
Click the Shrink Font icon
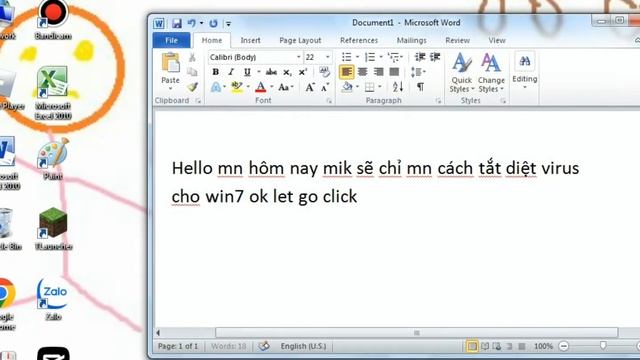[325, 87]
